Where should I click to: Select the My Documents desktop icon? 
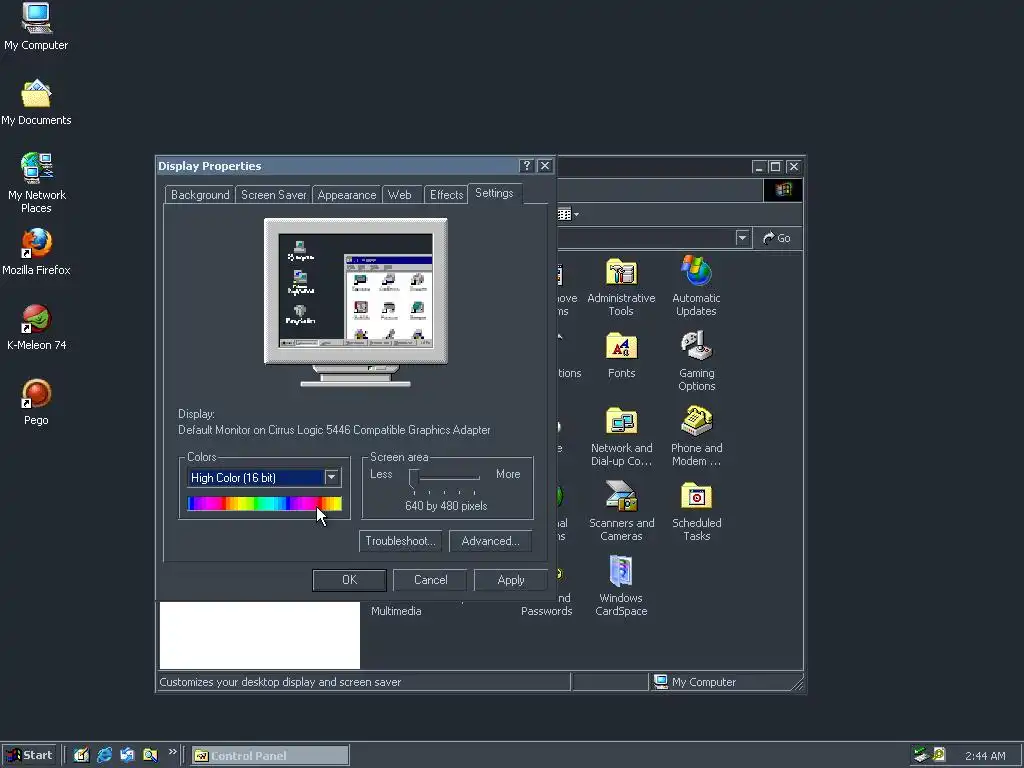click(x=36, y=102)
